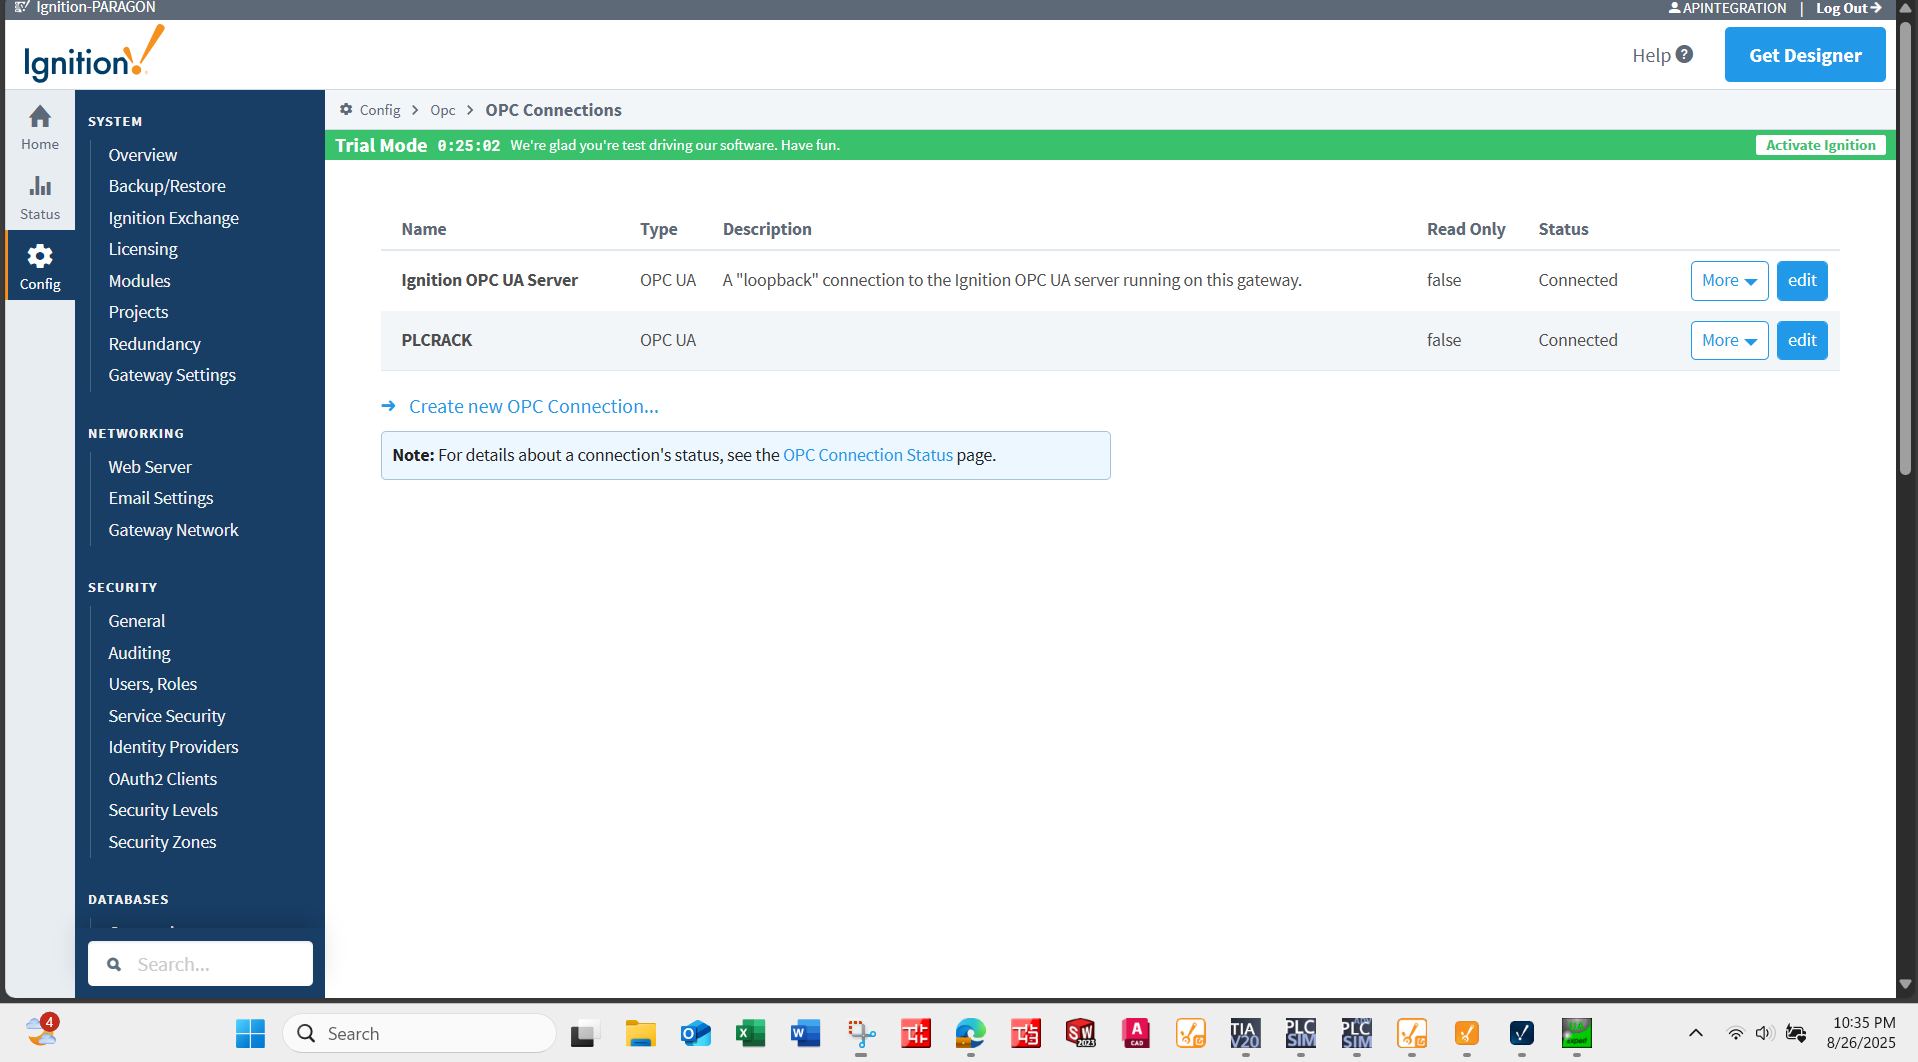Open Excel from the taskbar
Viewport: 1918px width, 1062px height.
pyautogui.click(x=750, y=1033)
